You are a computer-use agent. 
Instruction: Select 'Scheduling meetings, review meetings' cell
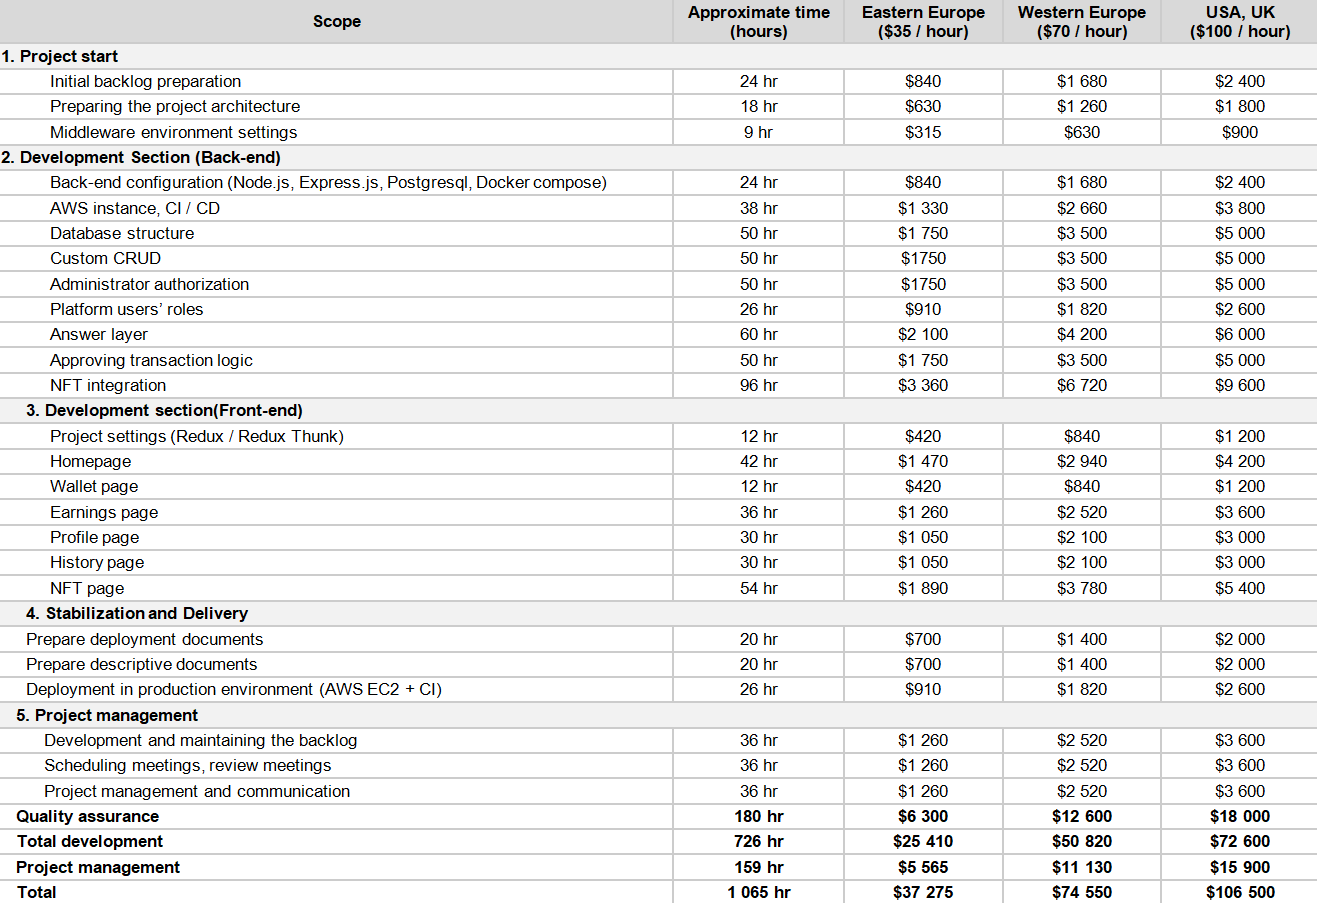pos(187,765)
